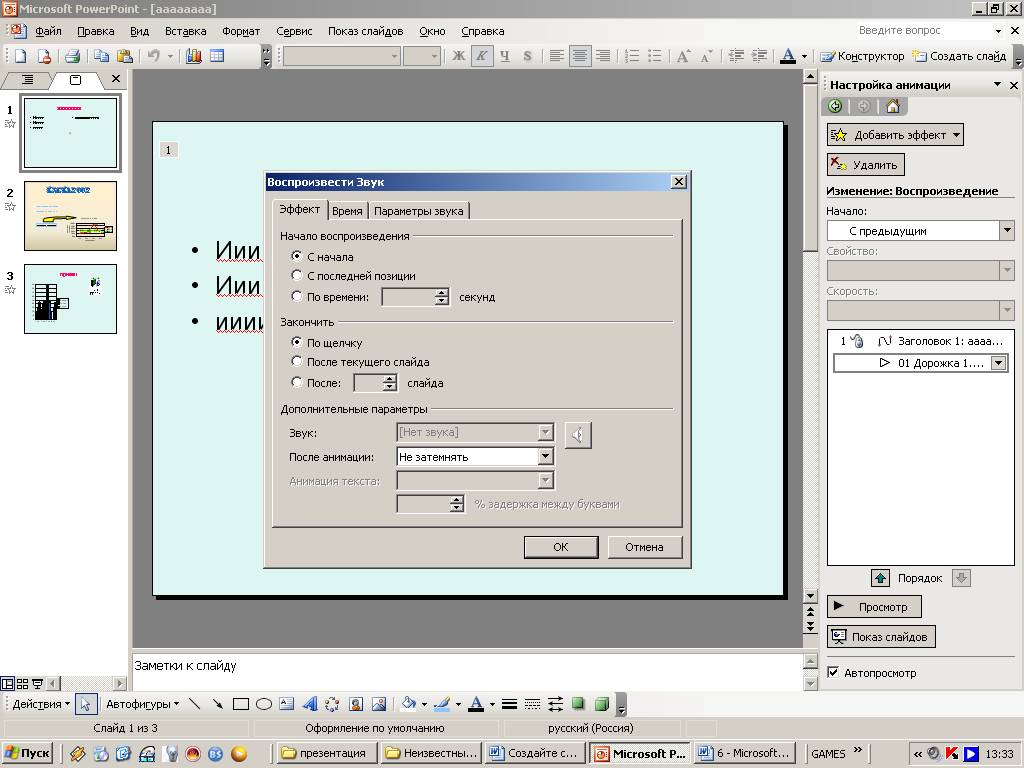
Task: Toggle italic (К) formatting
Action: pyautogui.click(x=482, y=56)
